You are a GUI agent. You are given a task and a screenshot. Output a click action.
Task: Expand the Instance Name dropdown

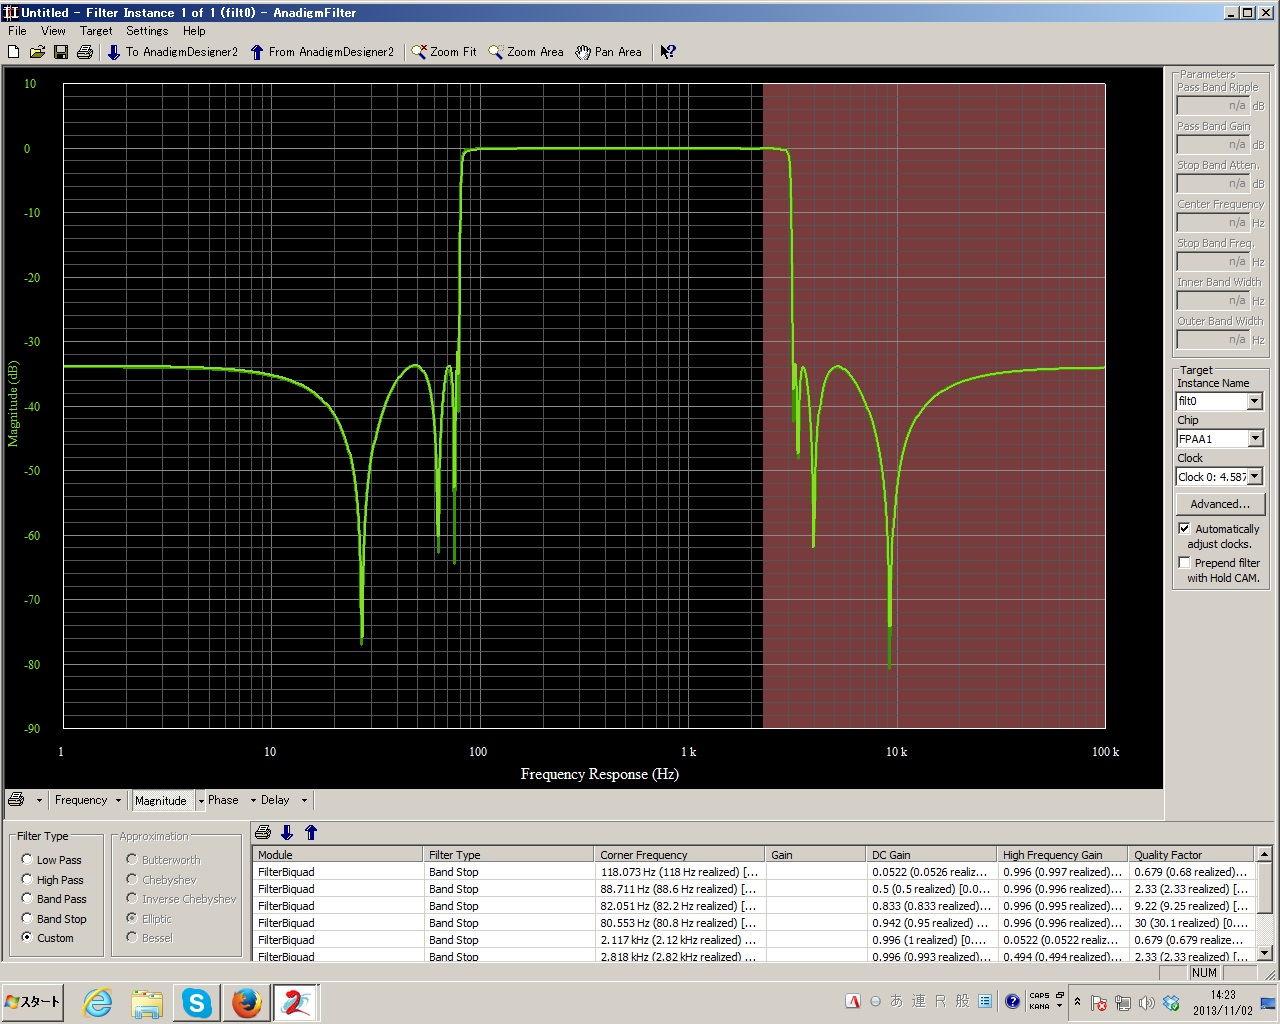[x=1255, y=401]
